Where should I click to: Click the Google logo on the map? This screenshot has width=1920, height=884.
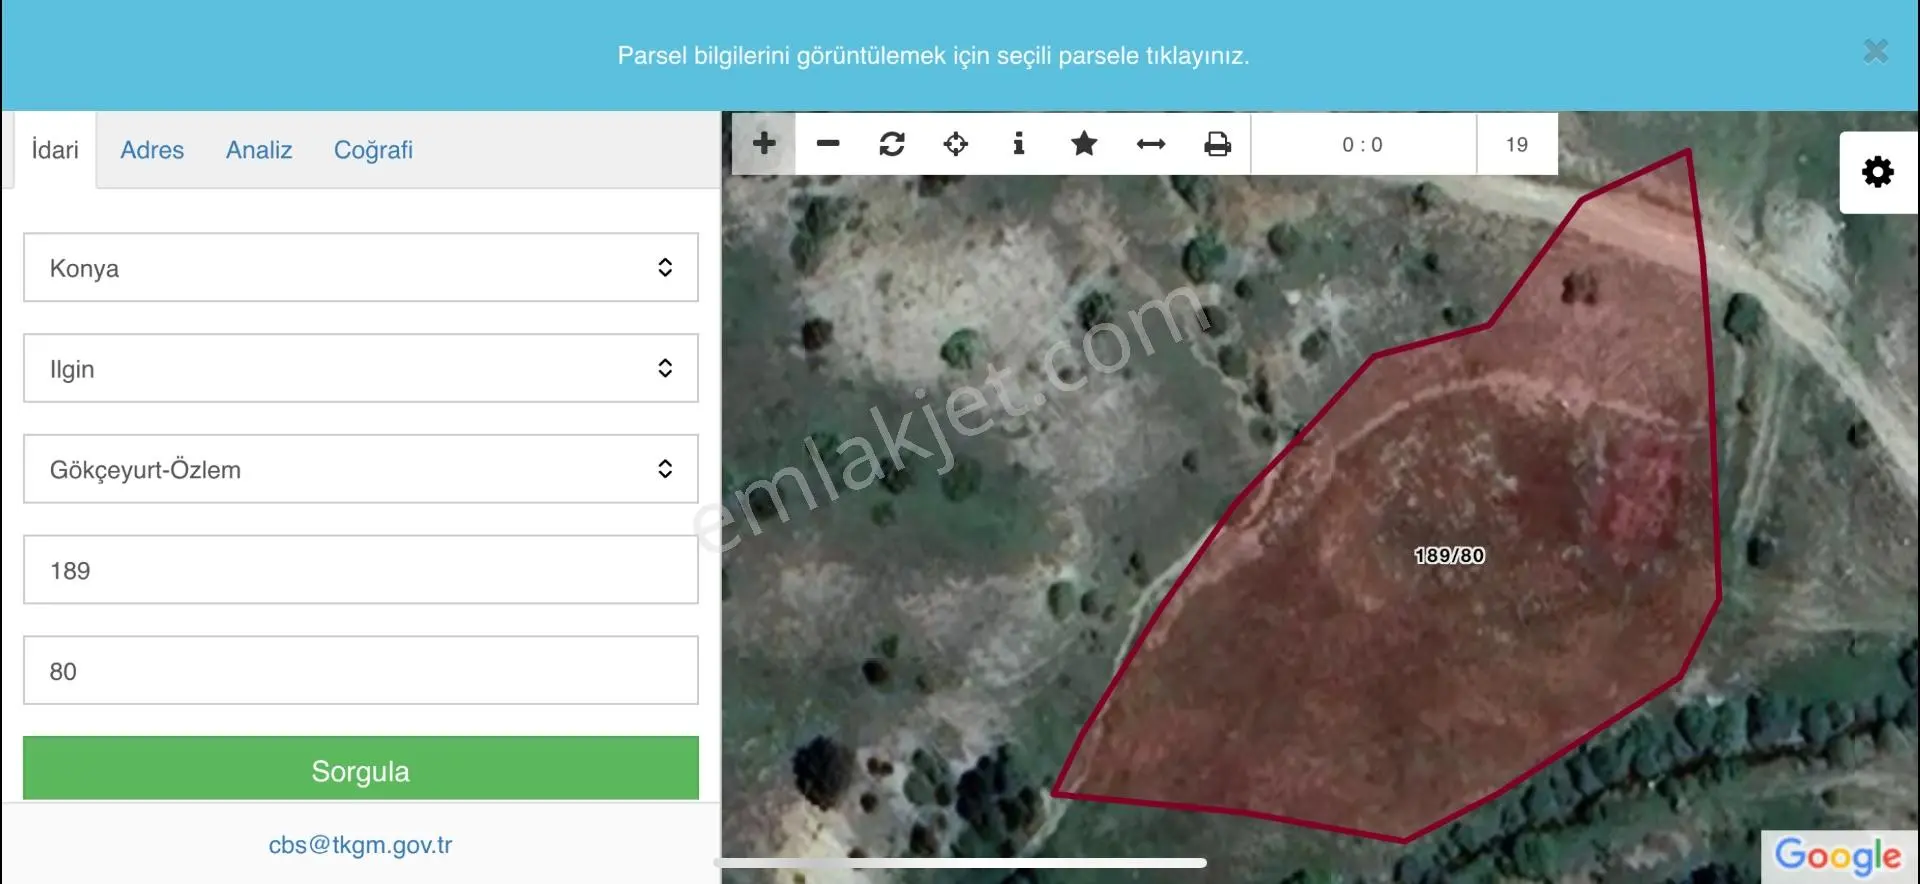coord(1838,856)
